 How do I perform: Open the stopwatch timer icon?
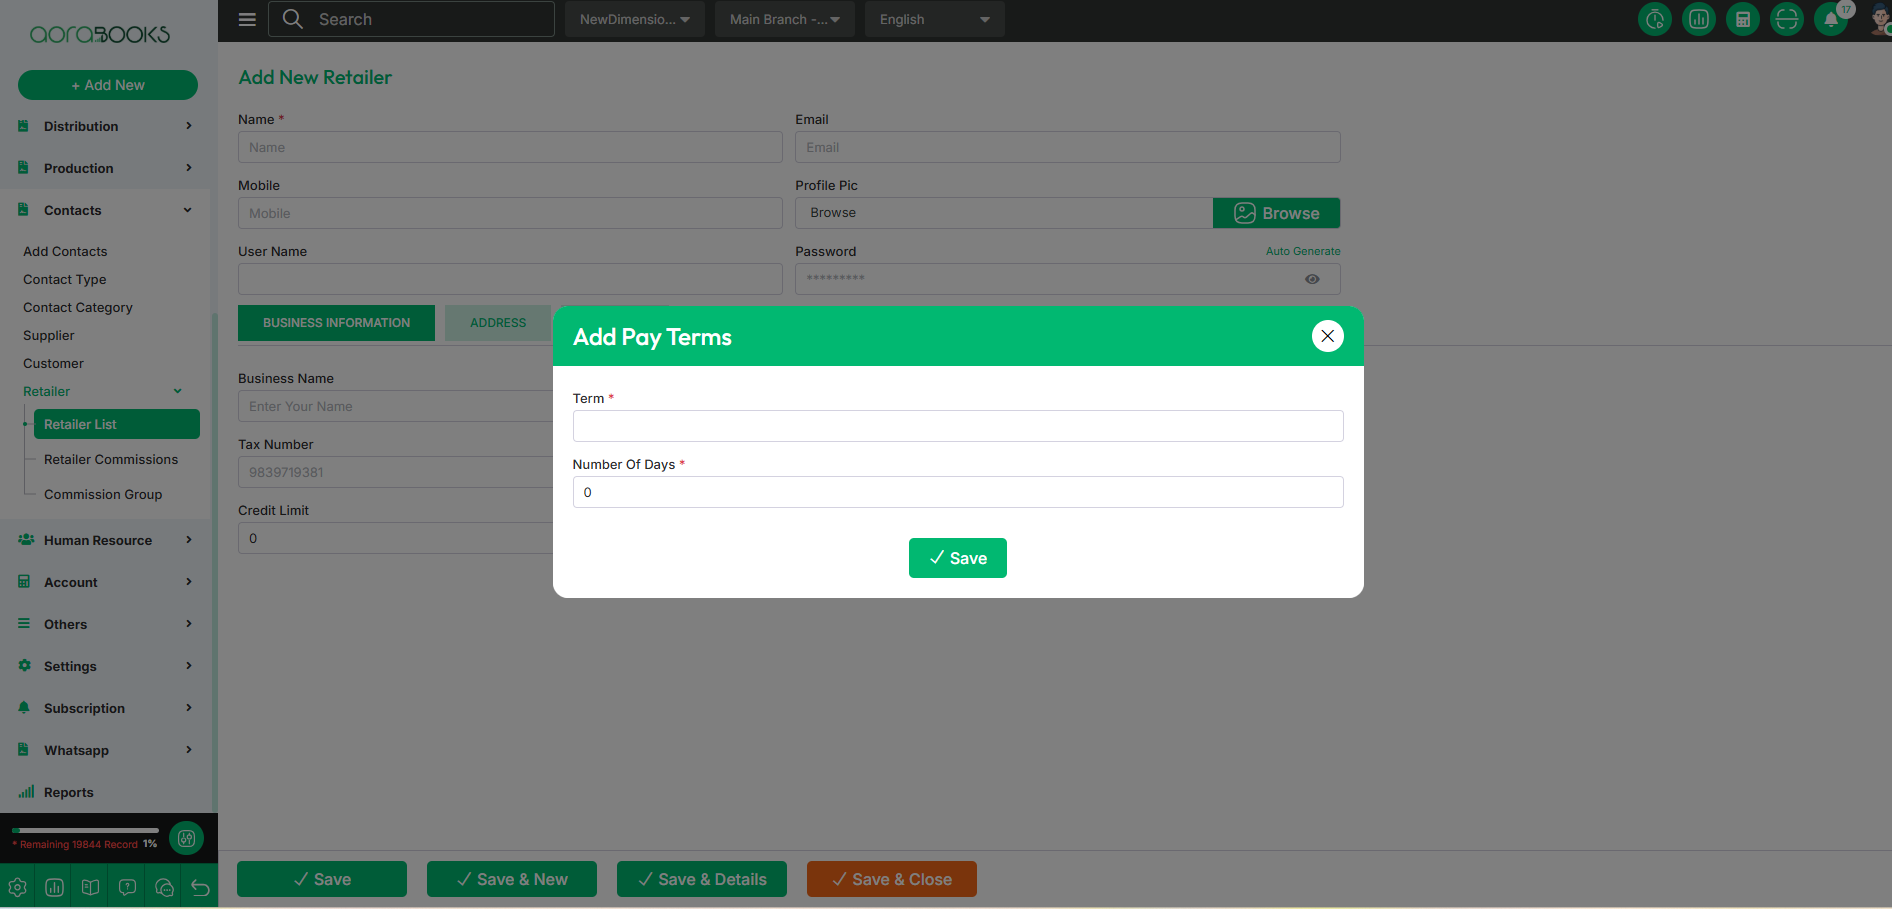coord(1655,19)
